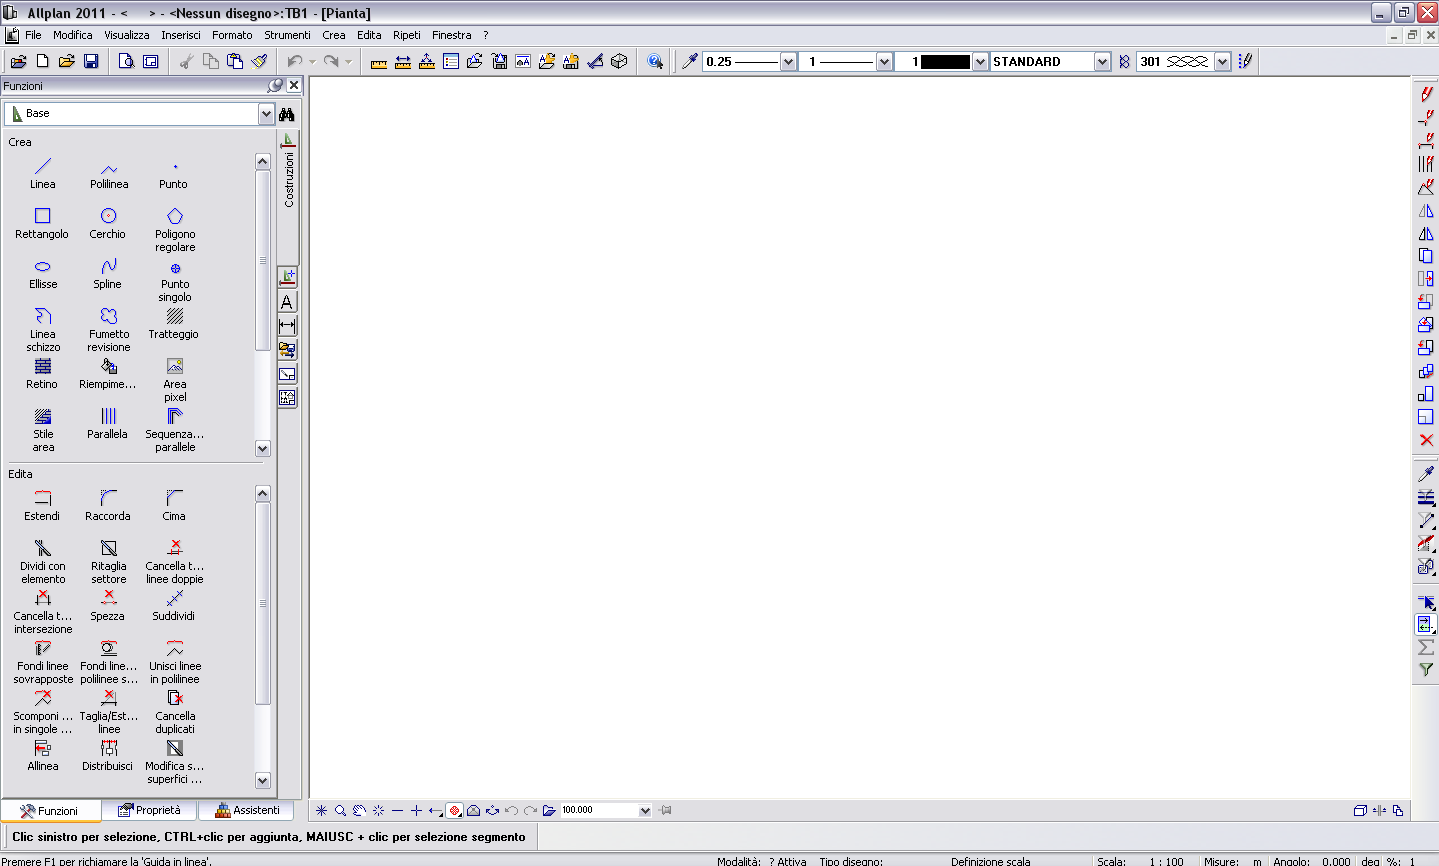The width and height of the screenshot is (1439, 866).
Task: Select the Spezza tool
Action: click(x=108, y=605)
